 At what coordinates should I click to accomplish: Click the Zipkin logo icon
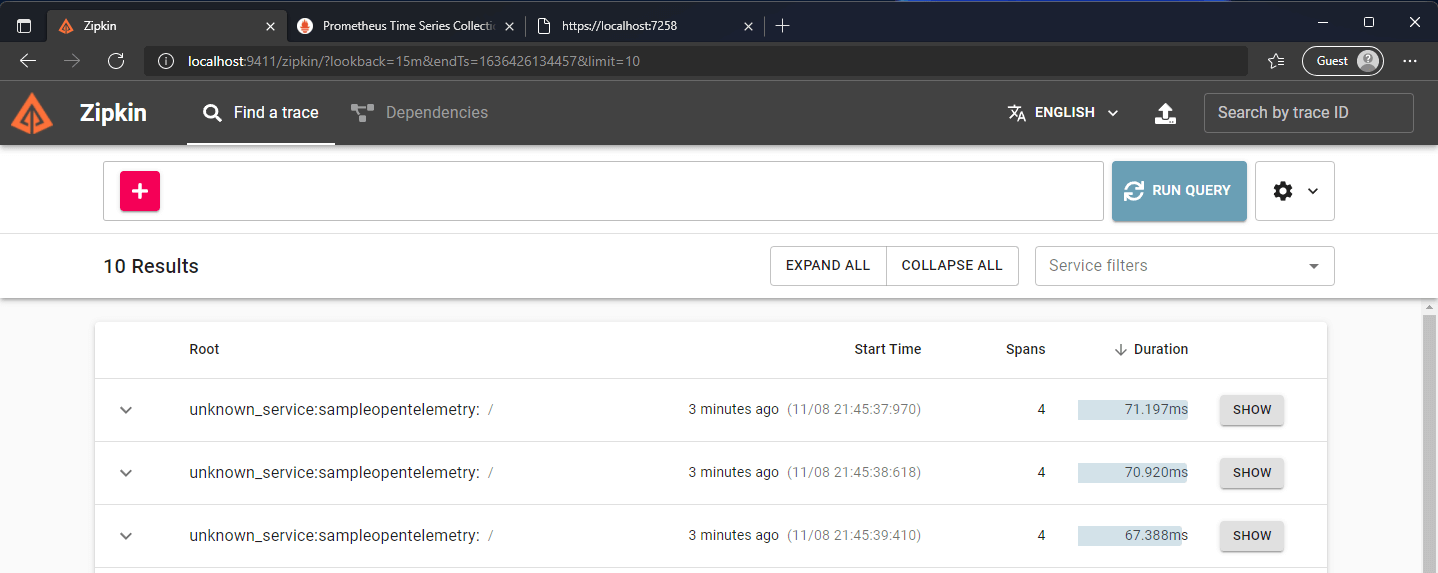pos(32,113)
